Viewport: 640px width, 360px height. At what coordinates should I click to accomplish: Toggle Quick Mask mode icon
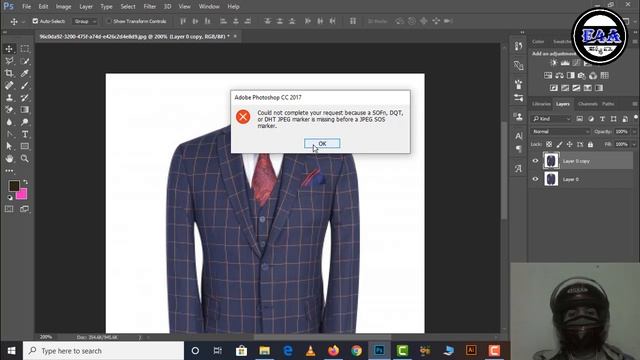click(x=9, y=209)
